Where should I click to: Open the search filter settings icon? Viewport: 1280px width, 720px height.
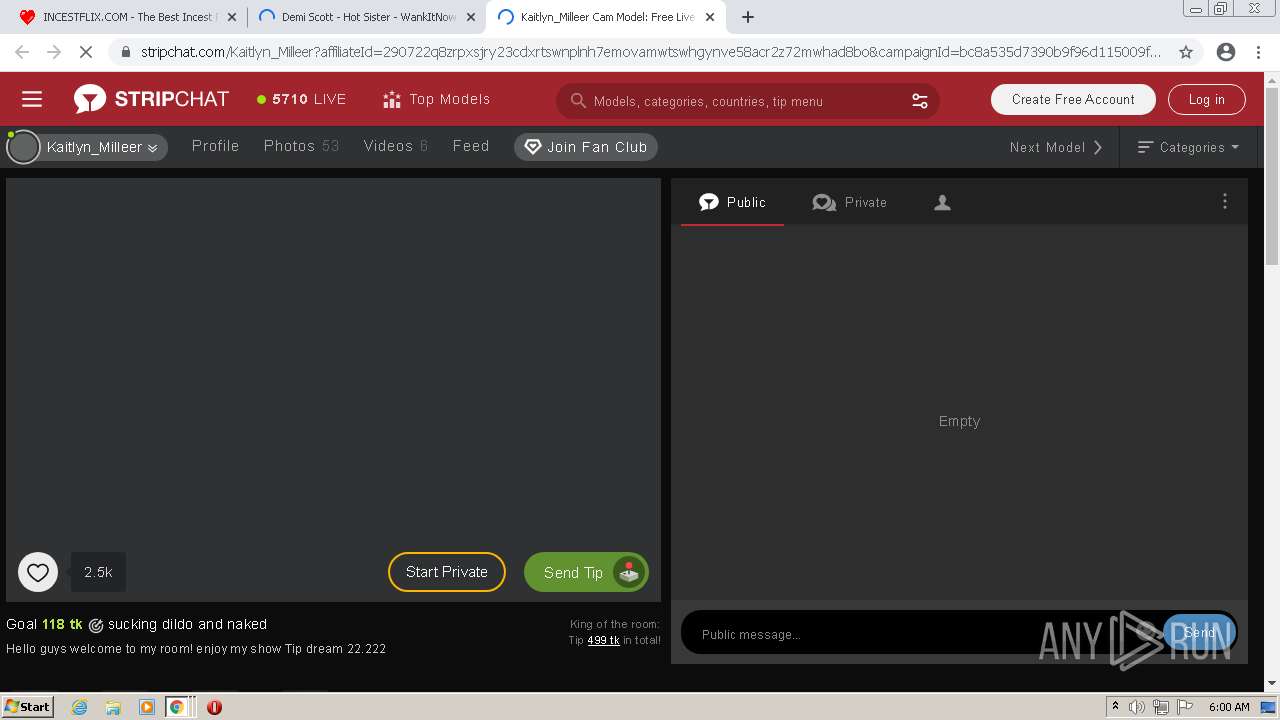[x=920, y=101]
